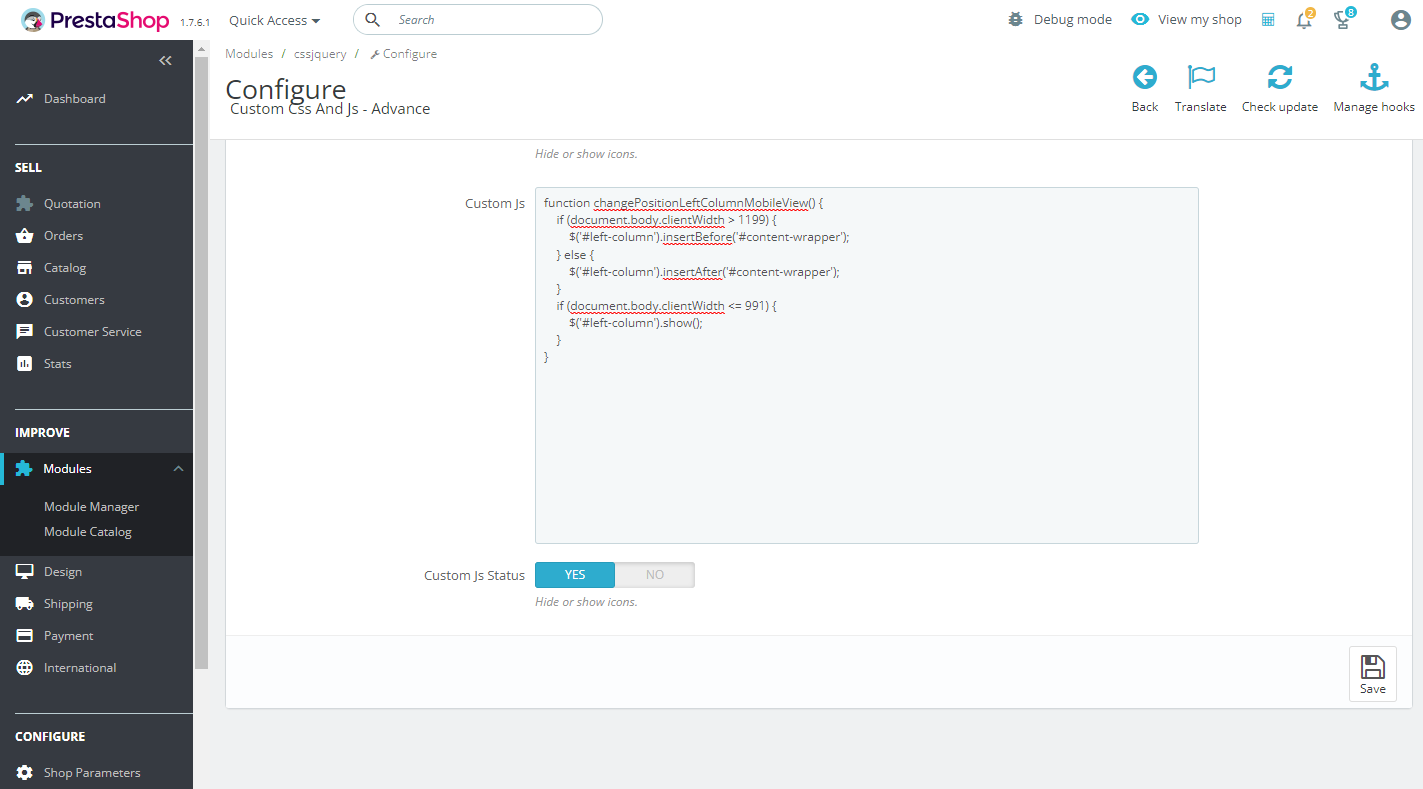The height and width of the screenshot is (789, 1423).
Task: Click the Translate flag icon
Action: pyautogui.click(x=1201, y=77)
